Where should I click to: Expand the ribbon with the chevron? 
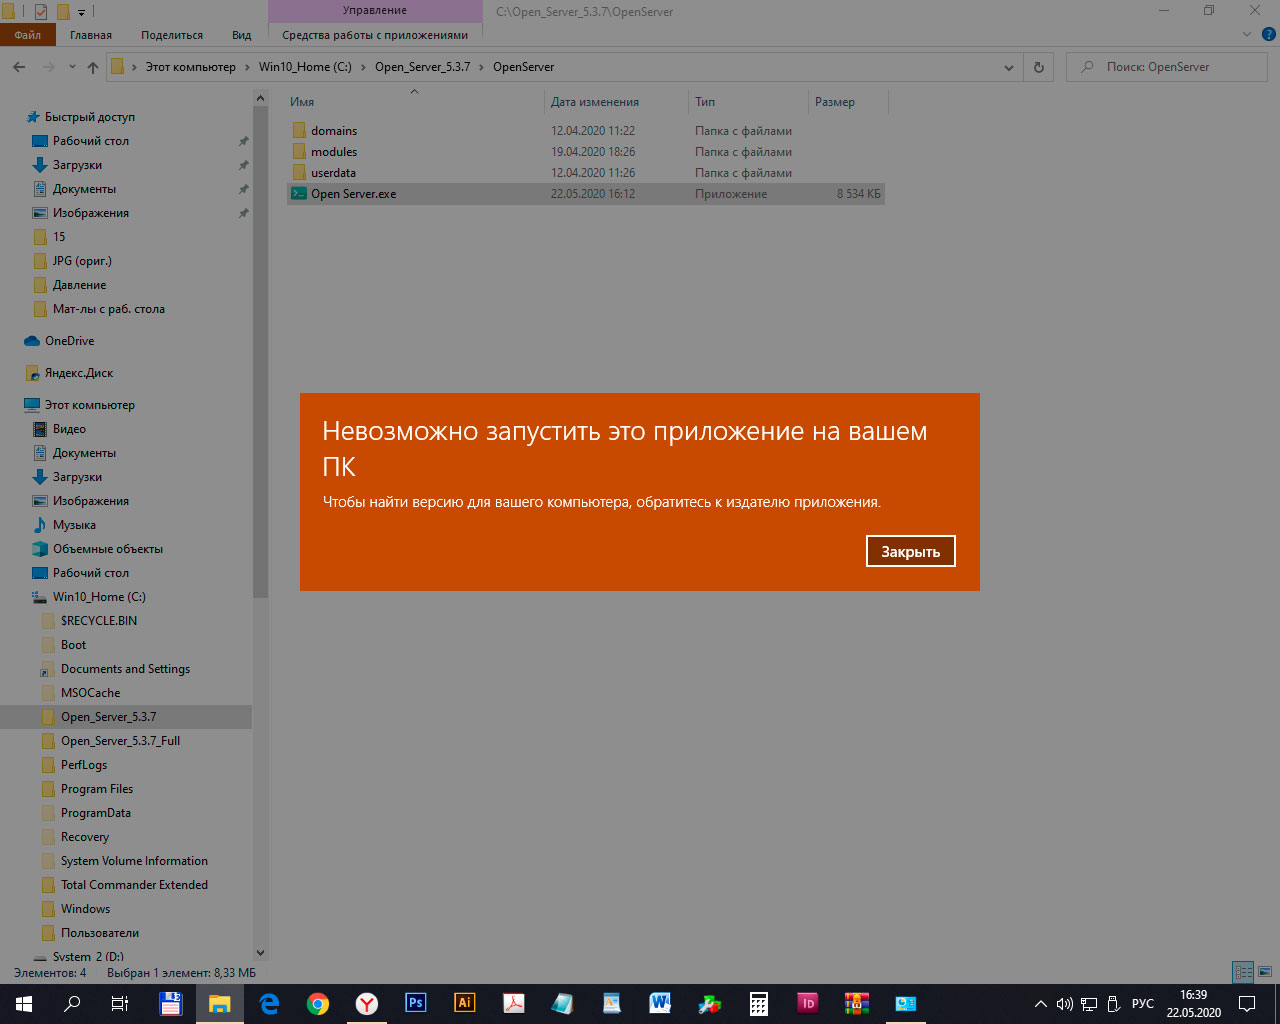1246,35
